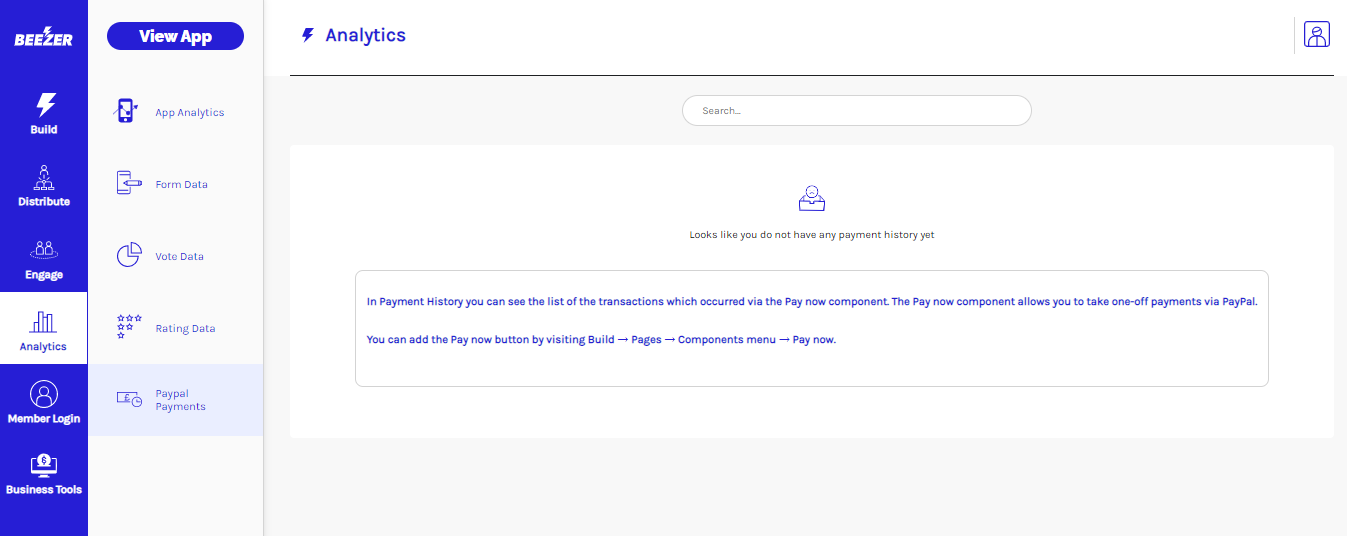Screen dimensions: 1347x536
Task: Open the Business Tools monitor icon
Action: [44, 465]
